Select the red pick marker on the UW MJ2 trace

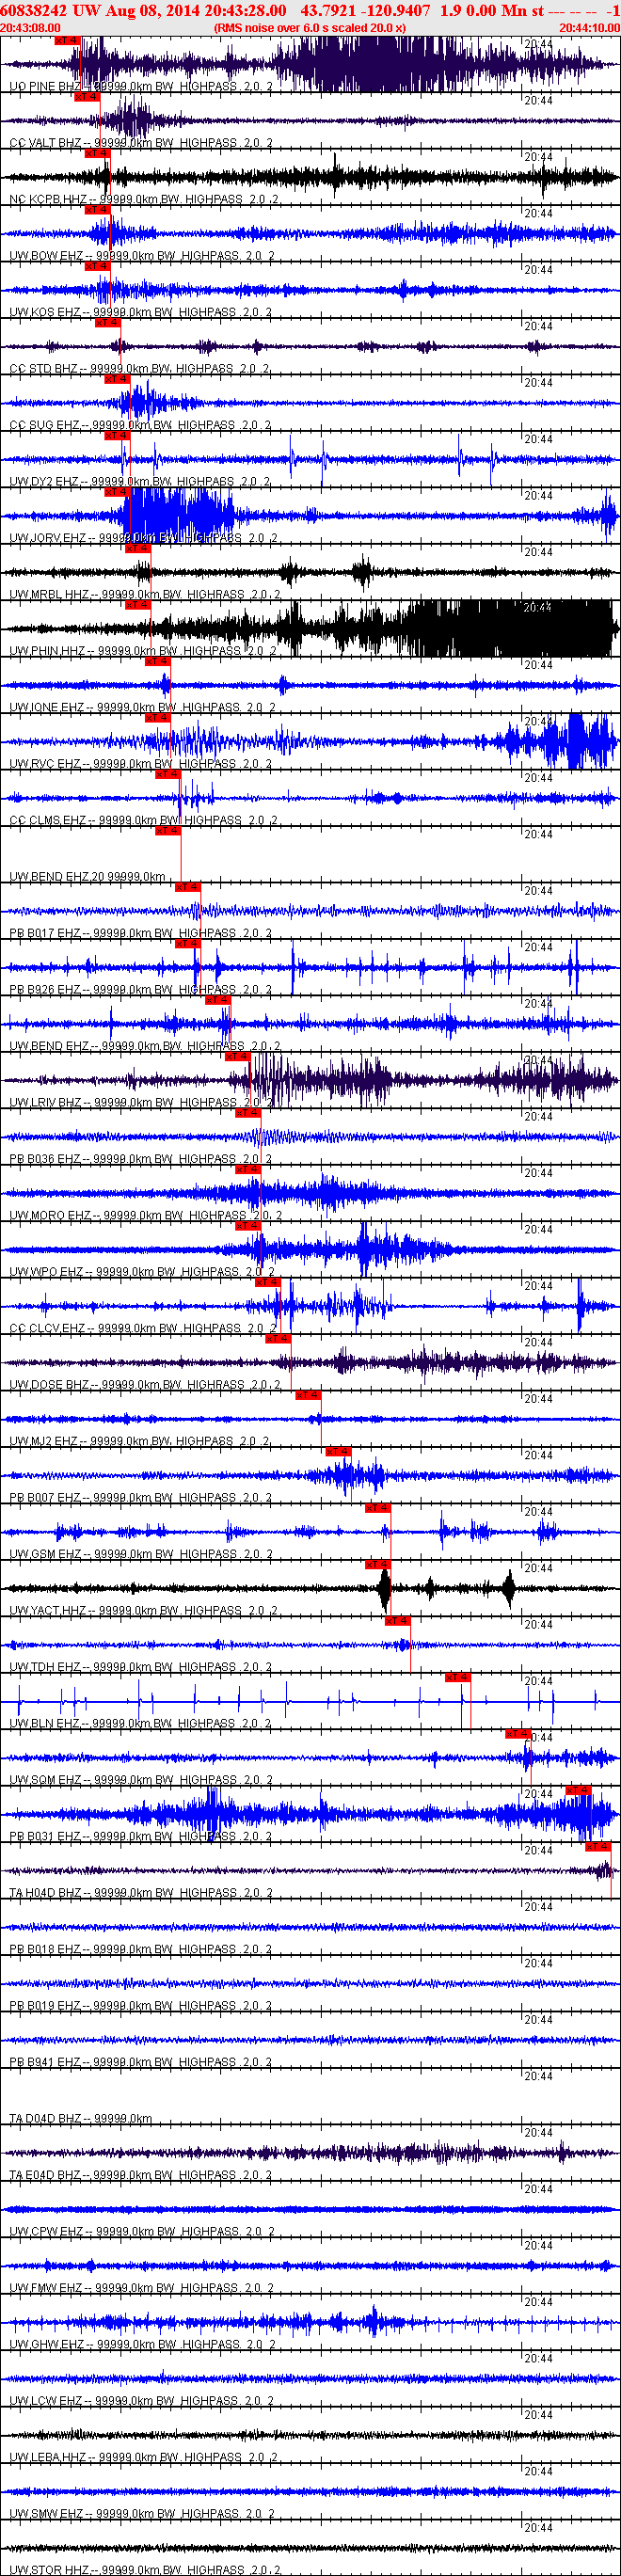point(307,1395)
